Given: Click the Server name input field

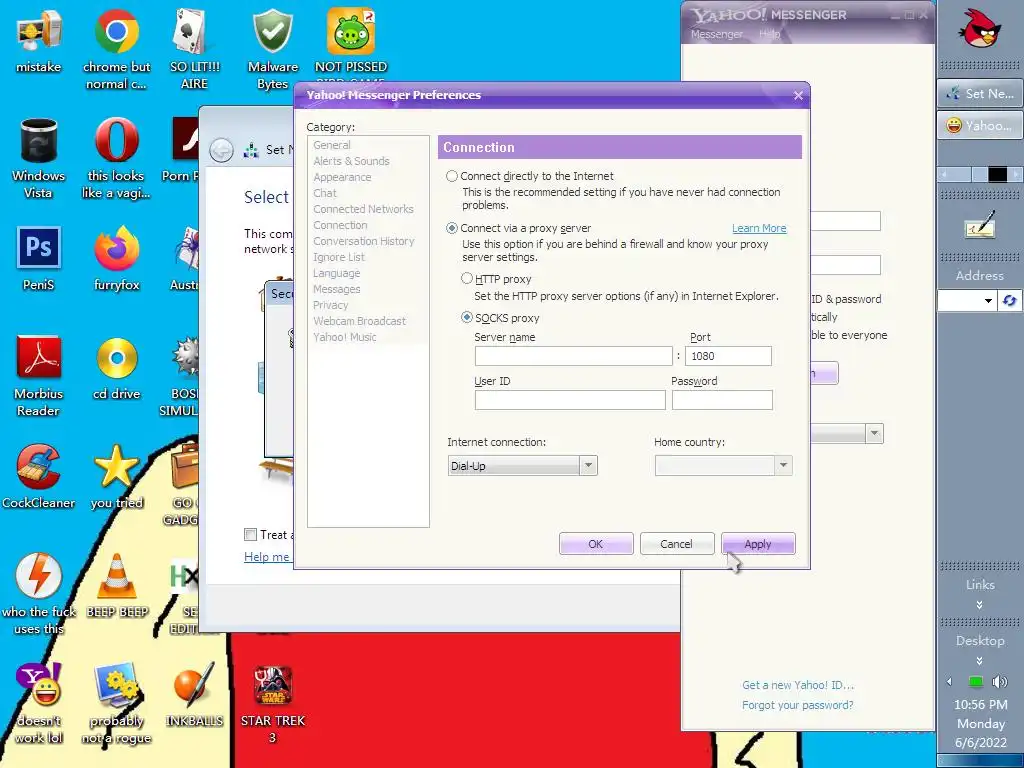Looking at the screenshot, I should click(573, 356).
